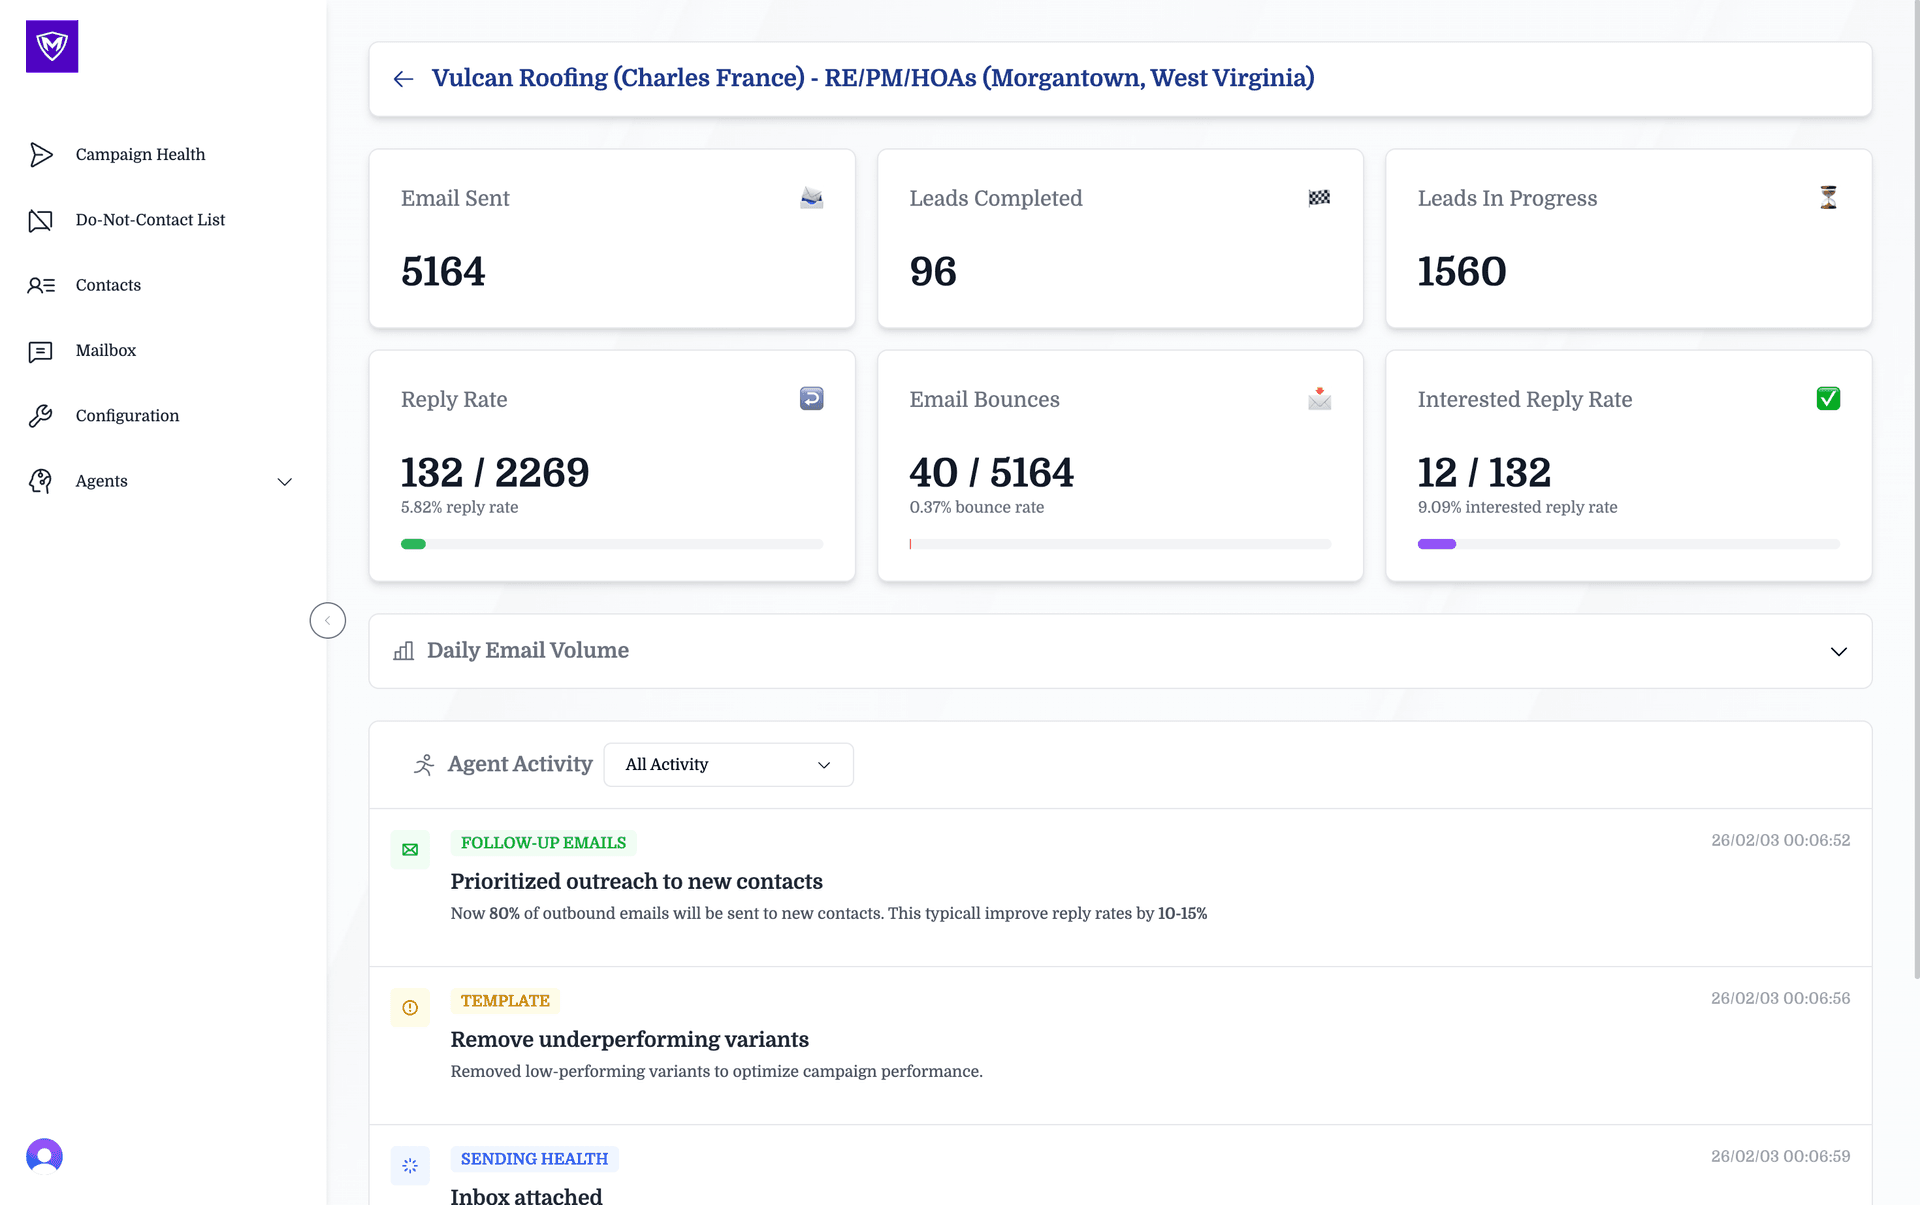1920x1205 pixels.
Task: Click the app logo in top-left corner
Action: point(51,46)
